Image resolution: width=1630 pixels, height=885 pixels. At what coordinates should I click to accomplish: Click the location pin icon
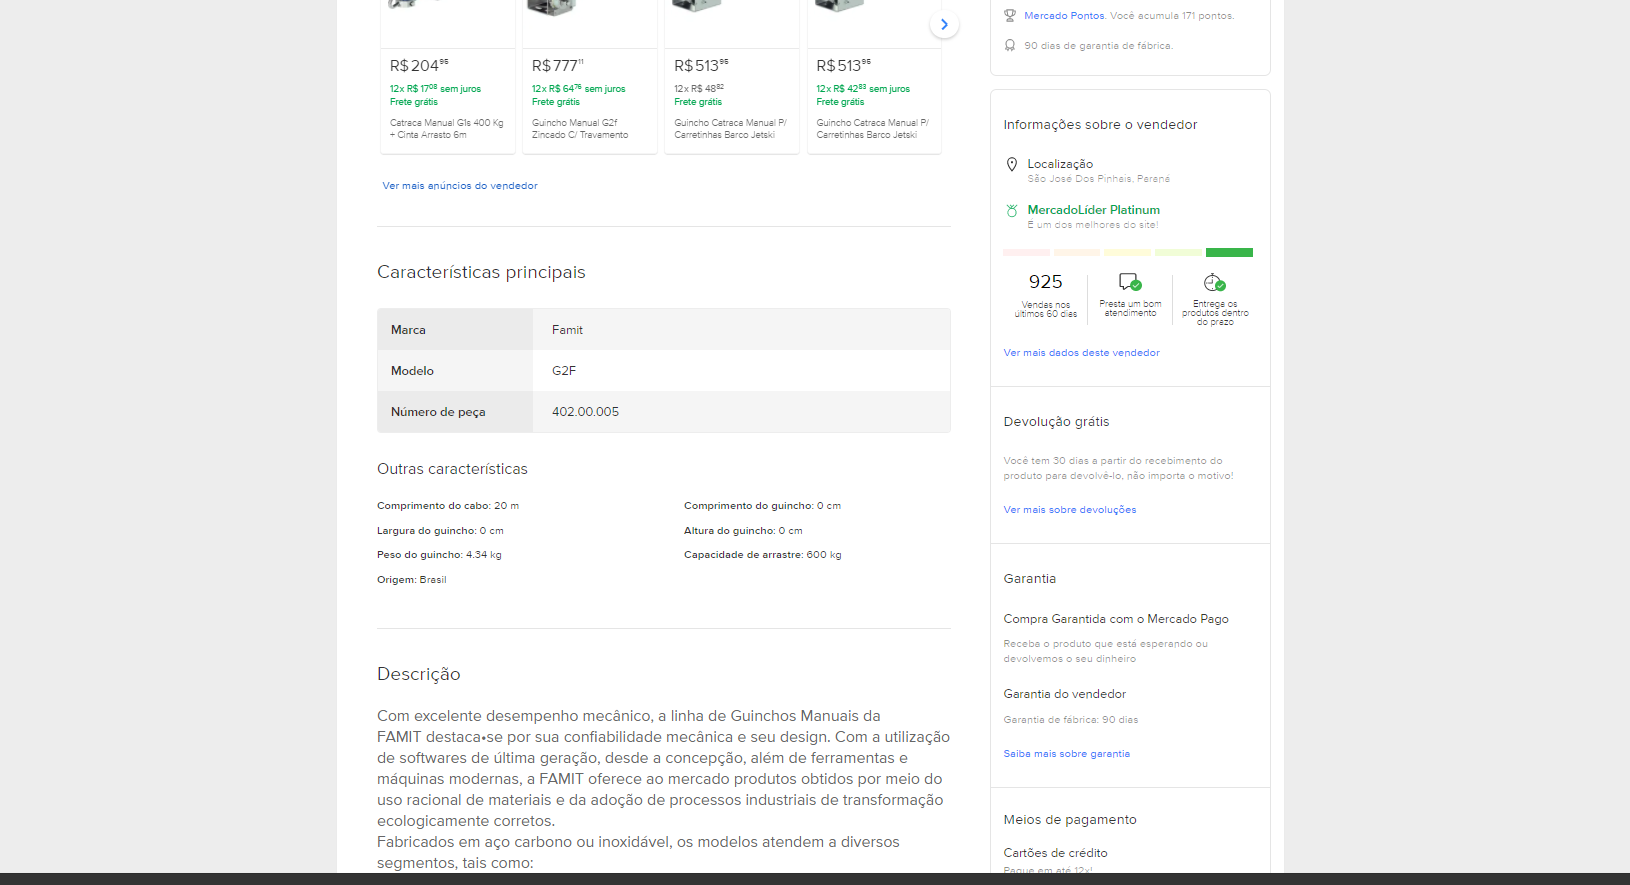pyautogui.click(x=1011, y=165)
